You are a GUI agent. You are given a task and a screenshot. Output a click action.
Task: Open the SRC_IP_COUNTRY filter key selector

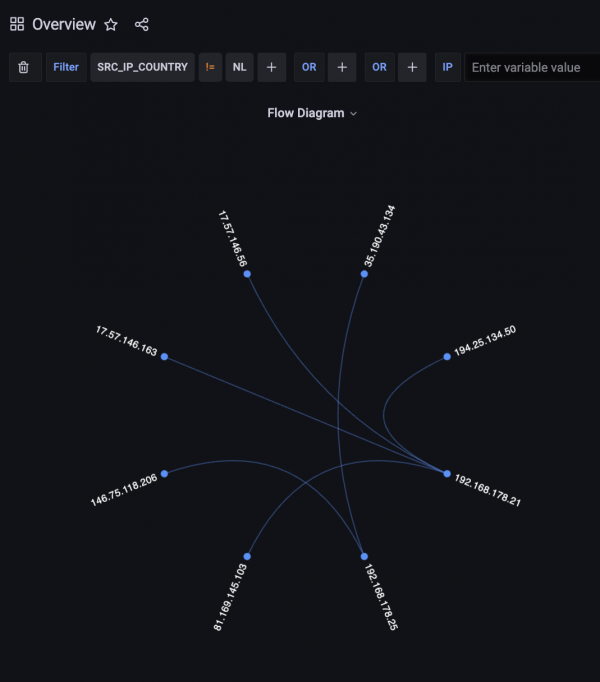142,67
